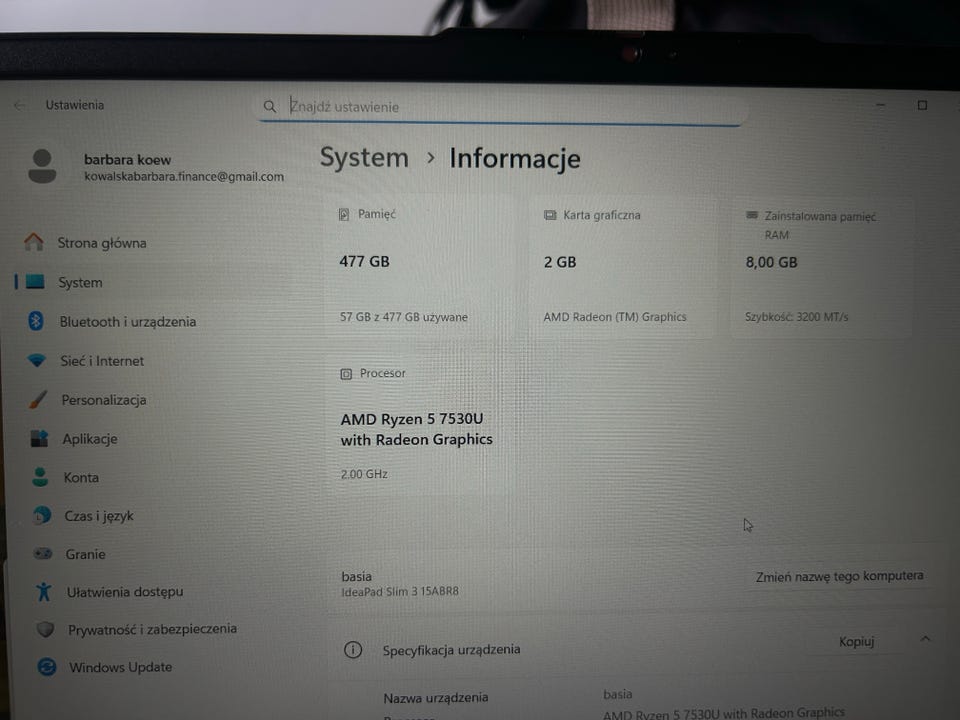Click the Windows Update sync icon
Screen dimensions: 960x720
[x=47, y=667]
